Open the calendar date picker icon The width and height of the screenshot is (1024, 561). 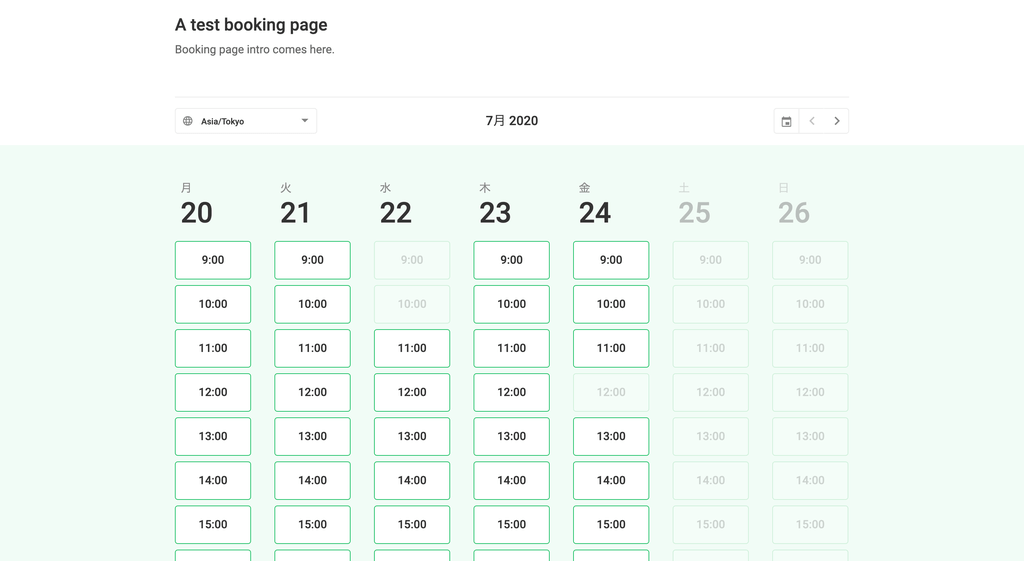click(x=786, y=121)
